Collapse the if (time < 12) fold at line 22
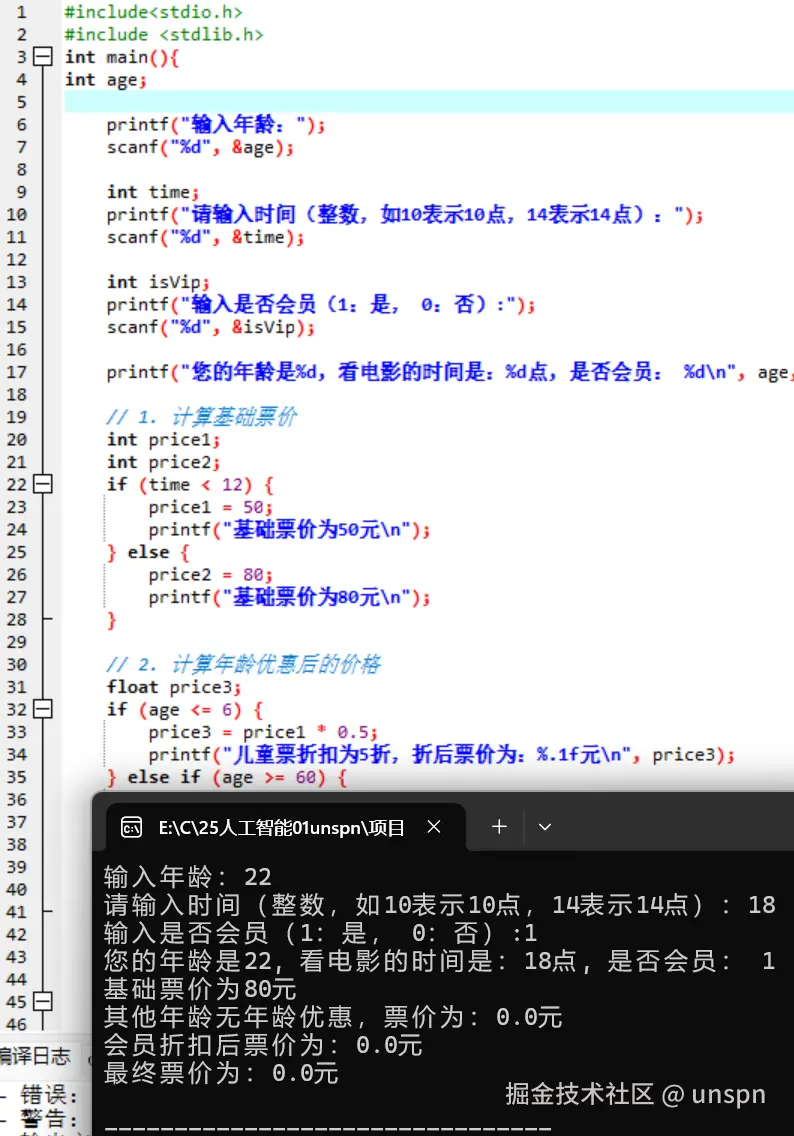 (43, 484)
